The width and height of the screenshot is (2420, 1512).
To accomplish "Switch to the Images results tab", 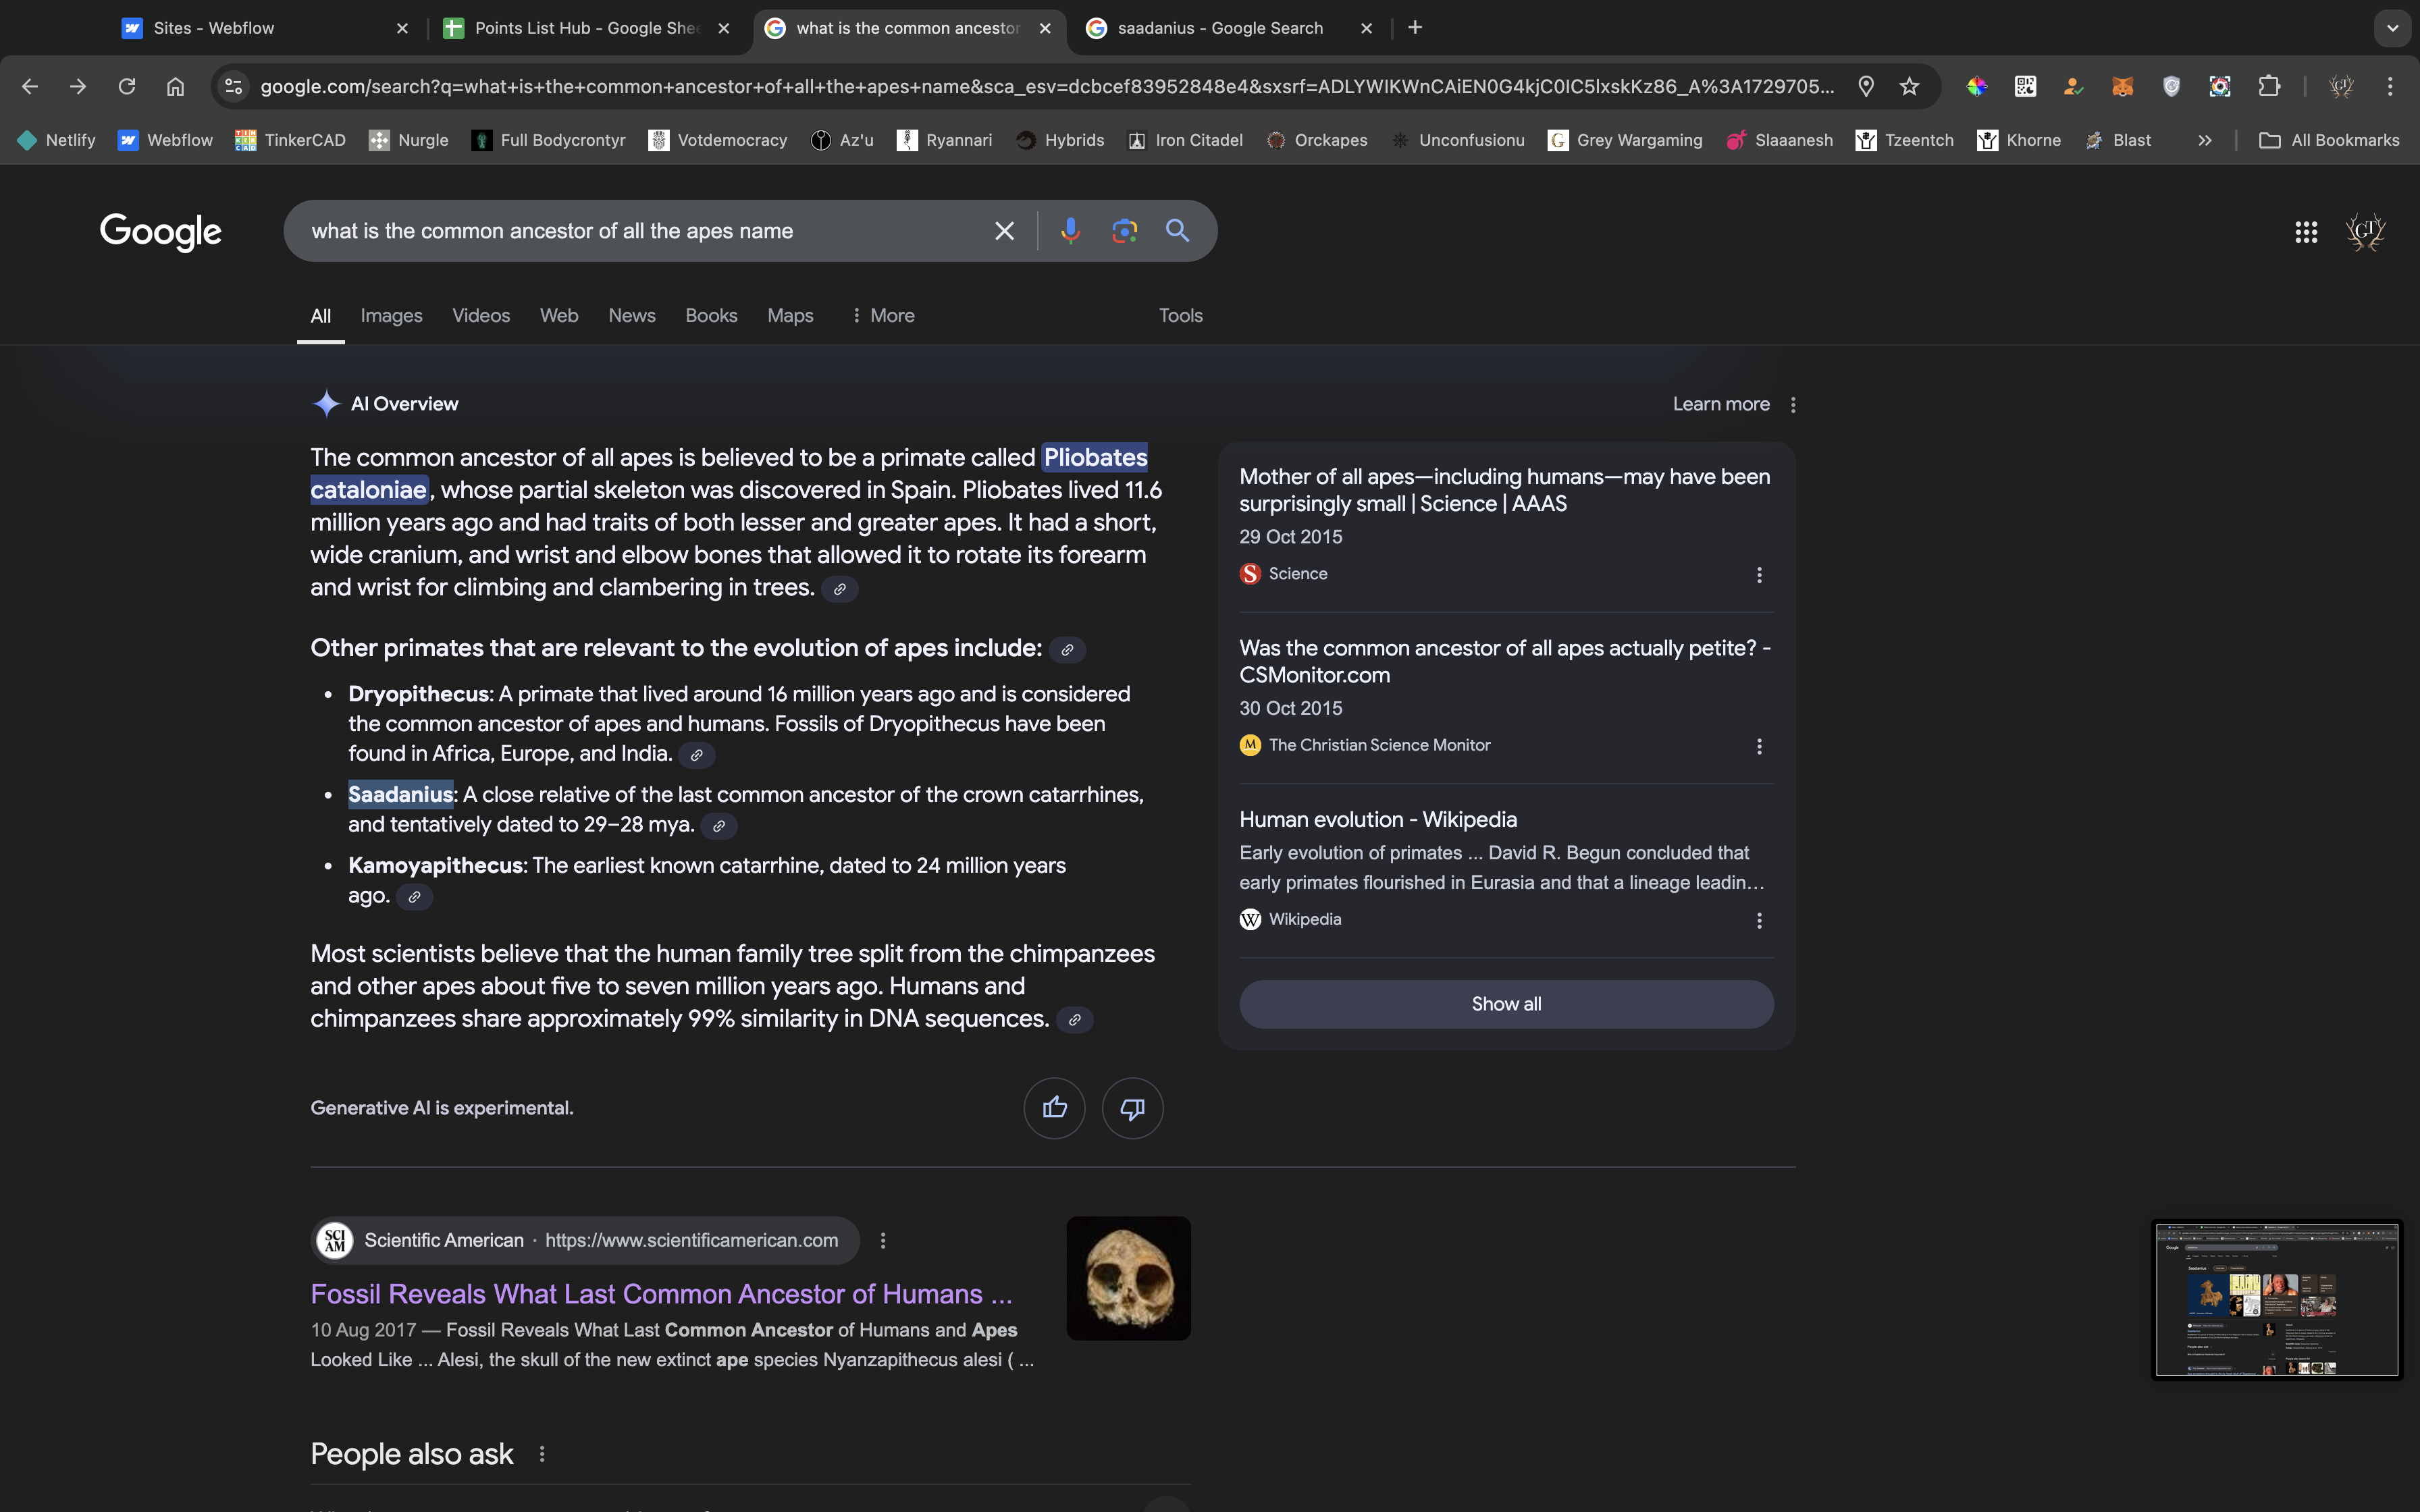I will pos(391,316).
